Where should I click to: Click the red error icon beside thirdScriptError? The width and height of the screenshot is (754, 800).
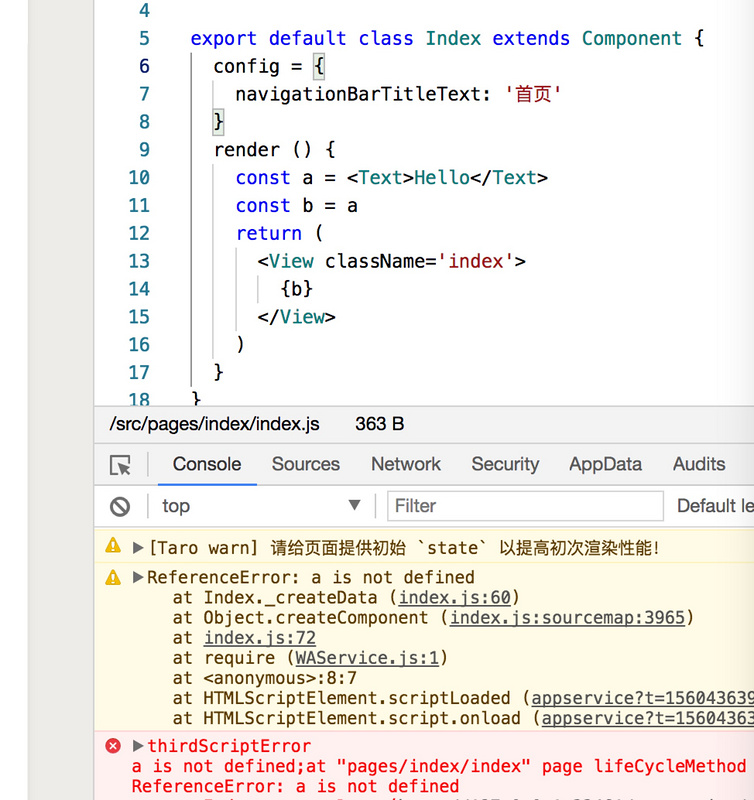113,746
